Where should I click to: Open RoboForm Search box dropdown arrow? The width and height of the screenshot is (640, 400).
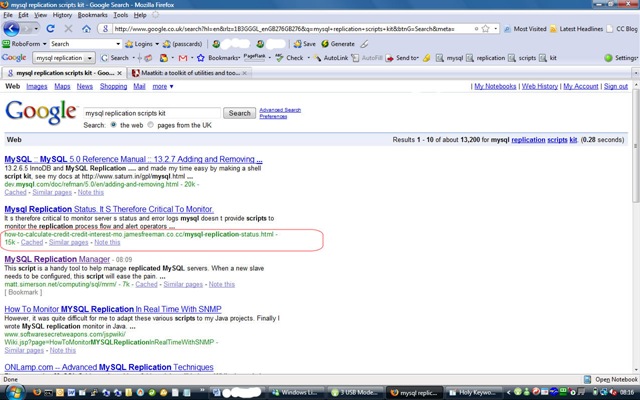(118, 44)
